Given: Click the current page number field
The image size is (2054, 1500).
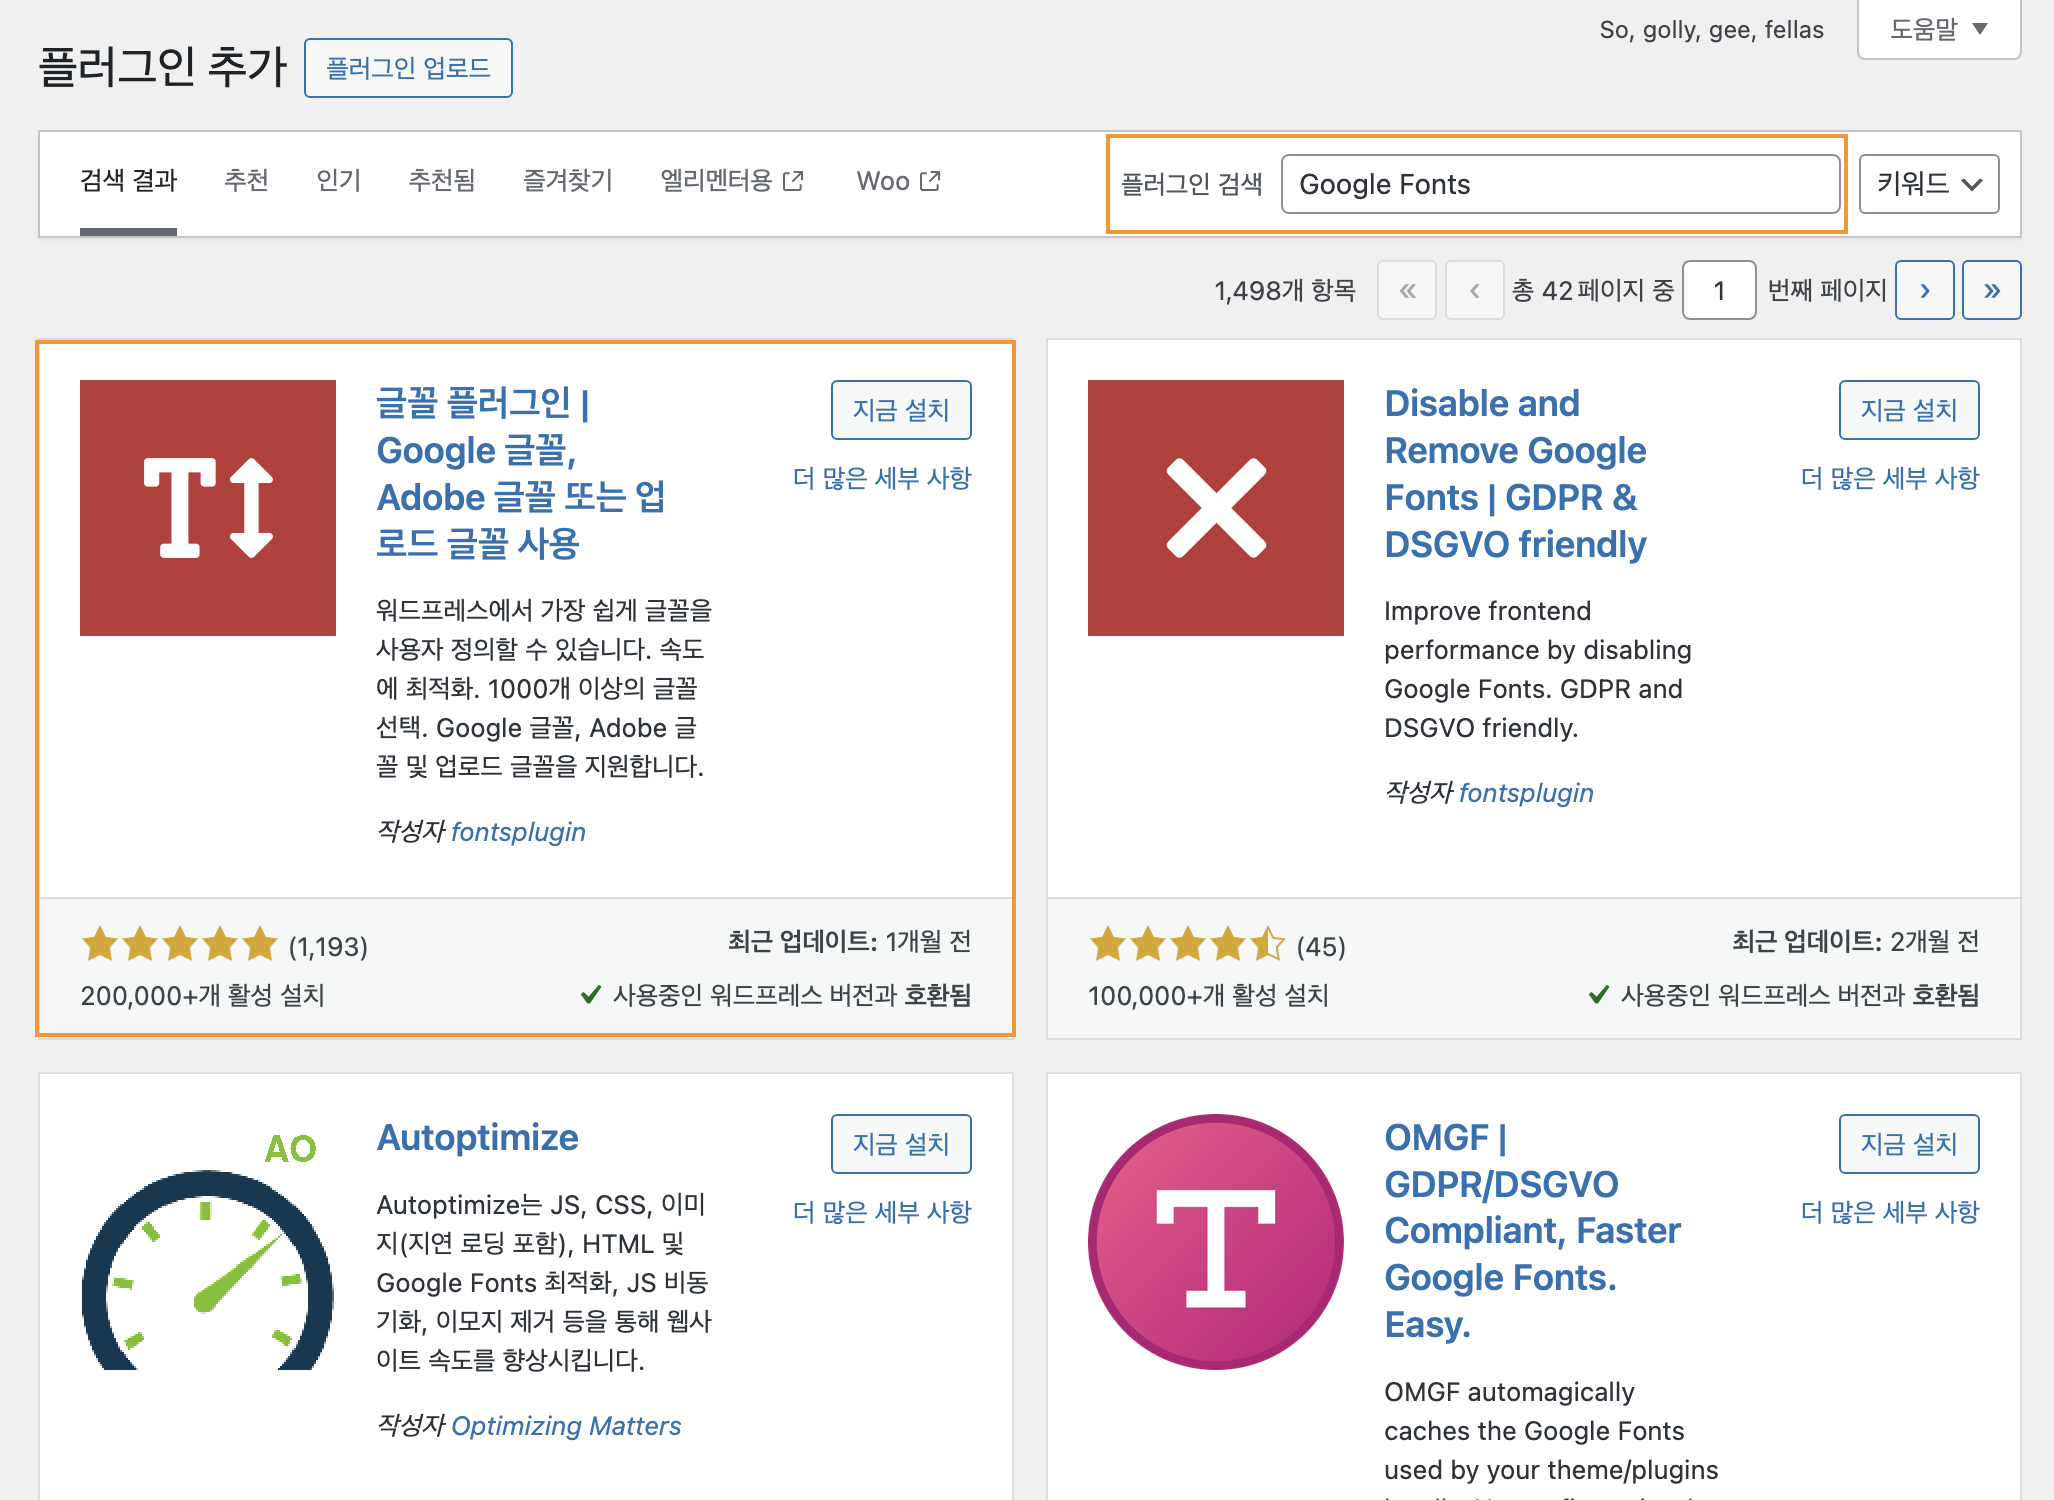Looking at the screenshot, I should coord(1718,290).
